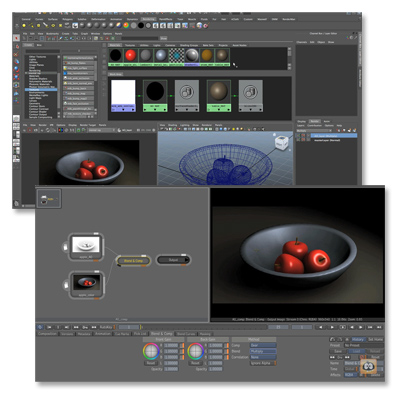This screenshot has width=400, height=400.
Task: Click the Front Gain Opacity value field
Action: (171, 369)
